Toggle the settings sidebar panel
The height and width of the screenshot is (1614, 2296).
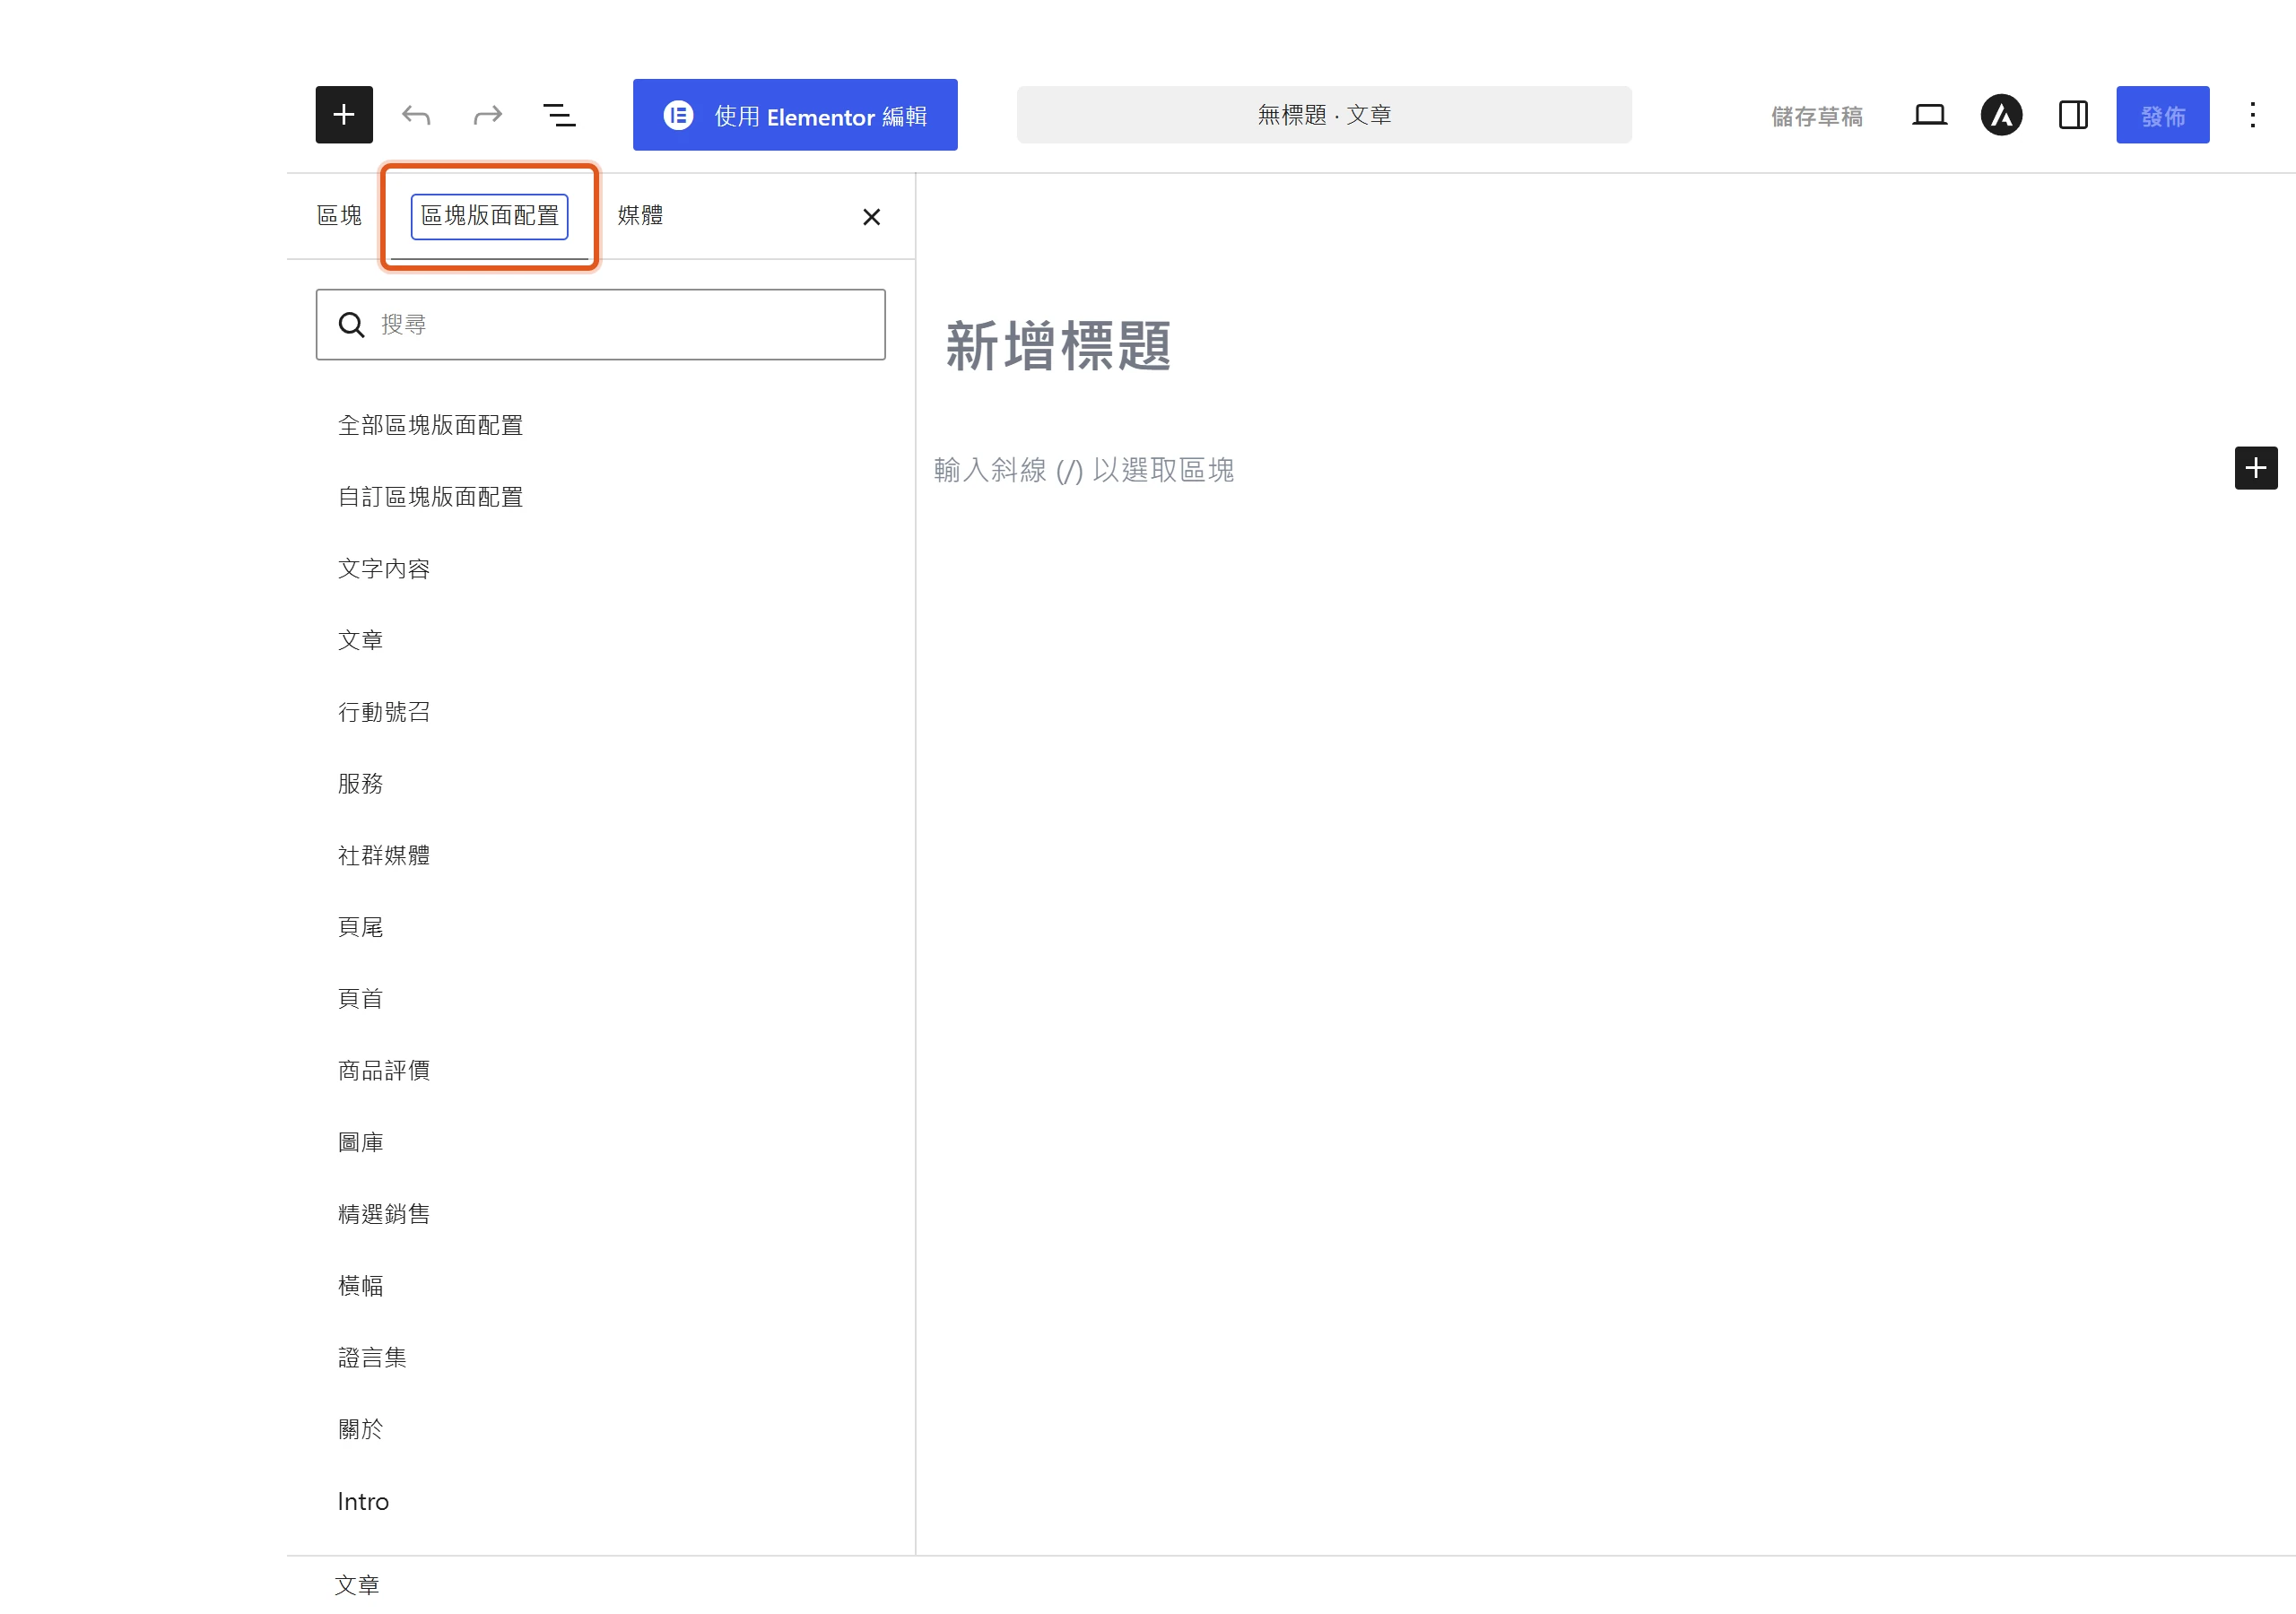point(2073,115)
